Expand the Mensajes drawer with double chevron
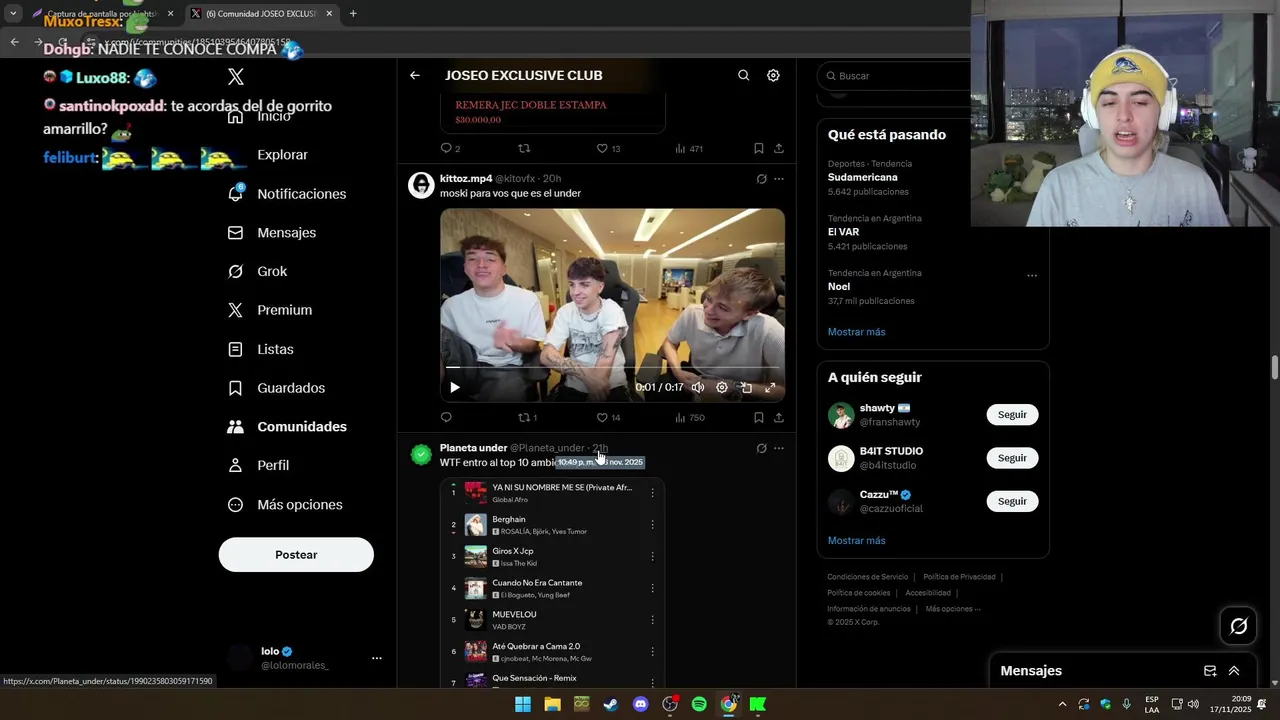The width and height of the screenshot is (1280, 720). (x=1234, y=671)
